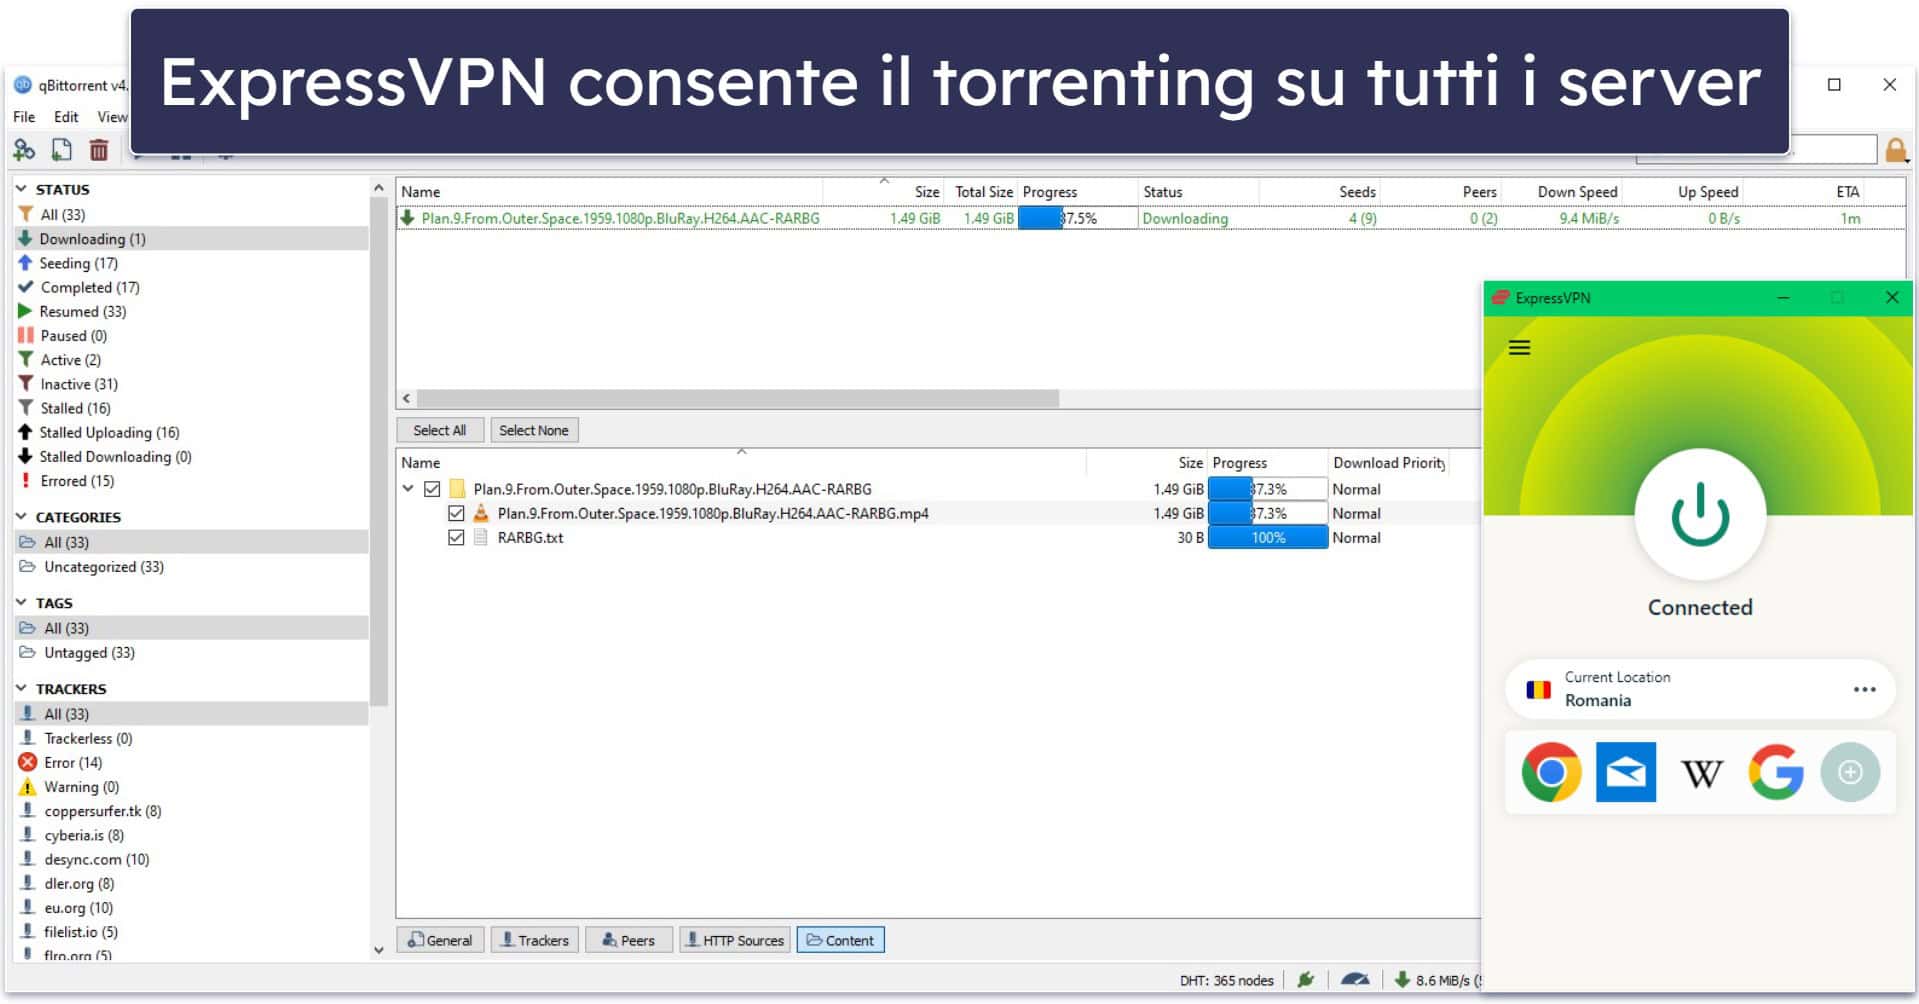Click the add shortcut plus icon

coord(1850,772)
